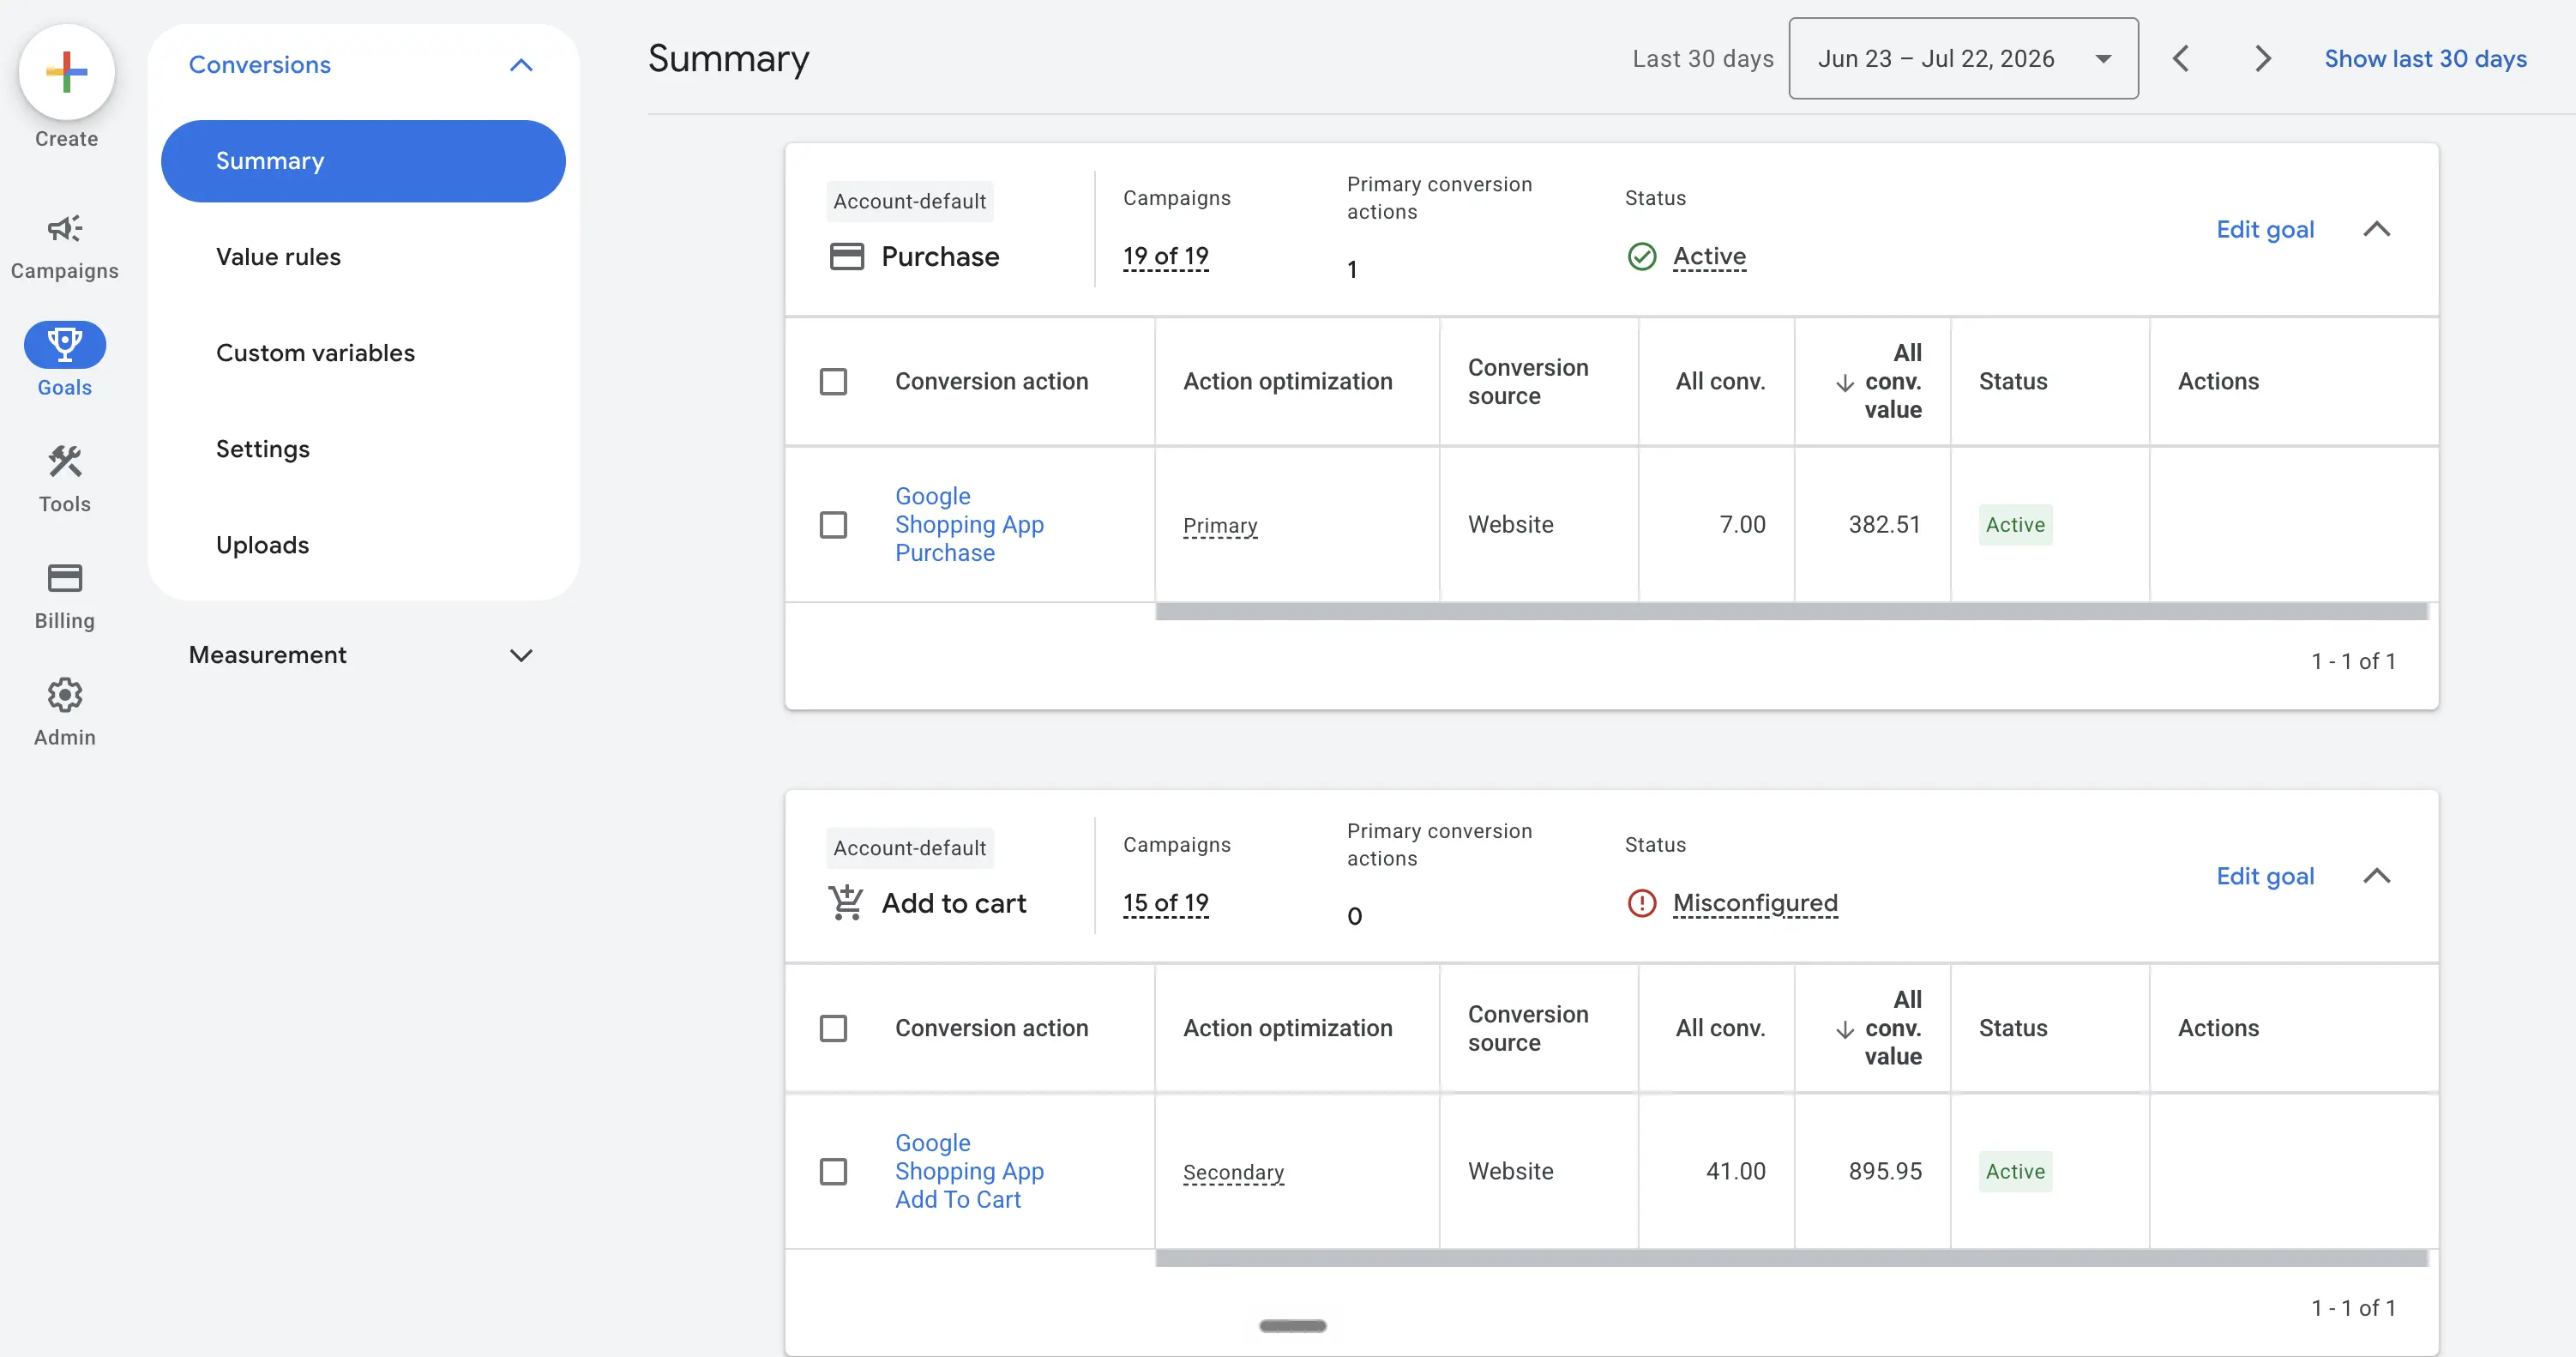Click the All conv. header in Purchase table
Image resolution: width=2576 pixels, height=1357 pixels.
(x=1720, y=382)
